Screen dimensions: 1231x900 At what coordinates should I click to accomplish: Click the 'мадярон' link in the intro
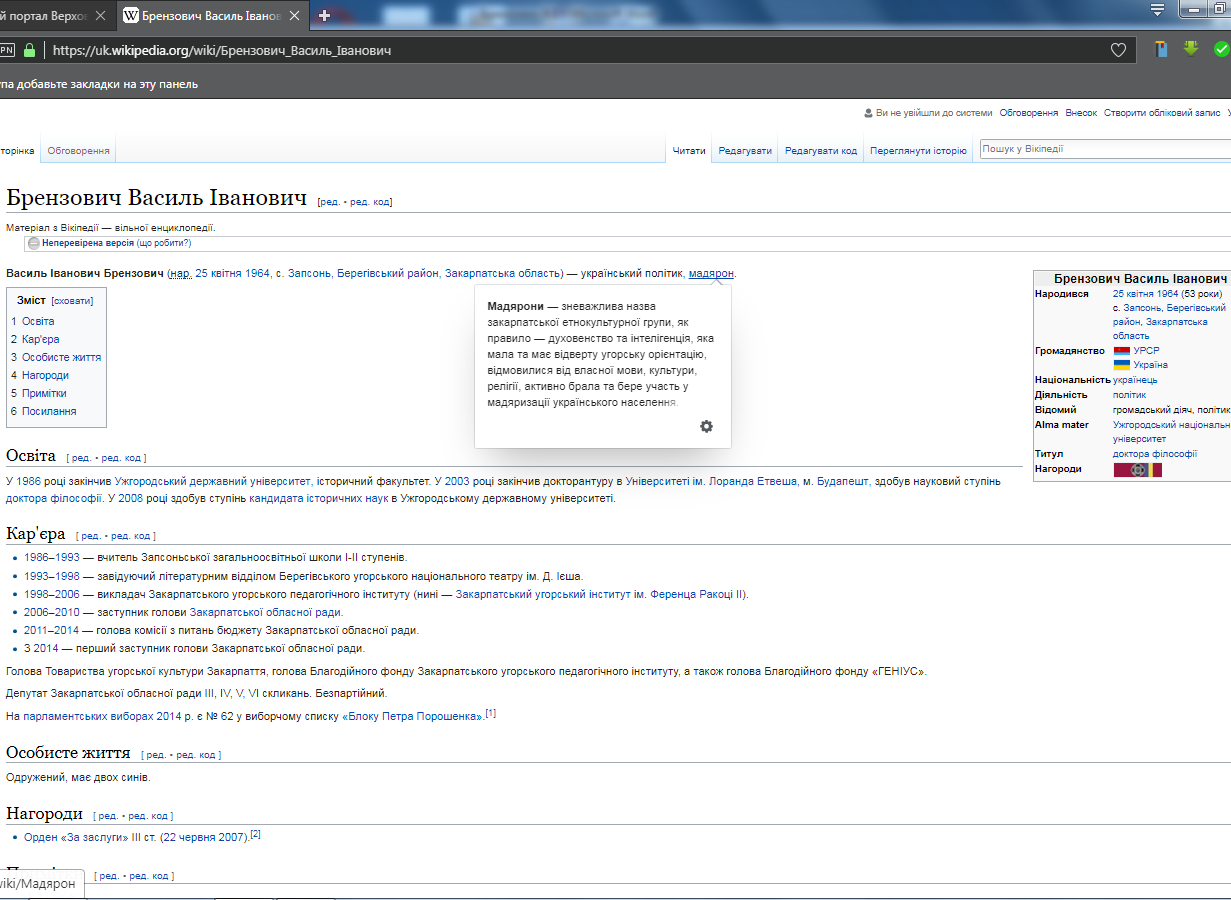(x=711, y=273)
